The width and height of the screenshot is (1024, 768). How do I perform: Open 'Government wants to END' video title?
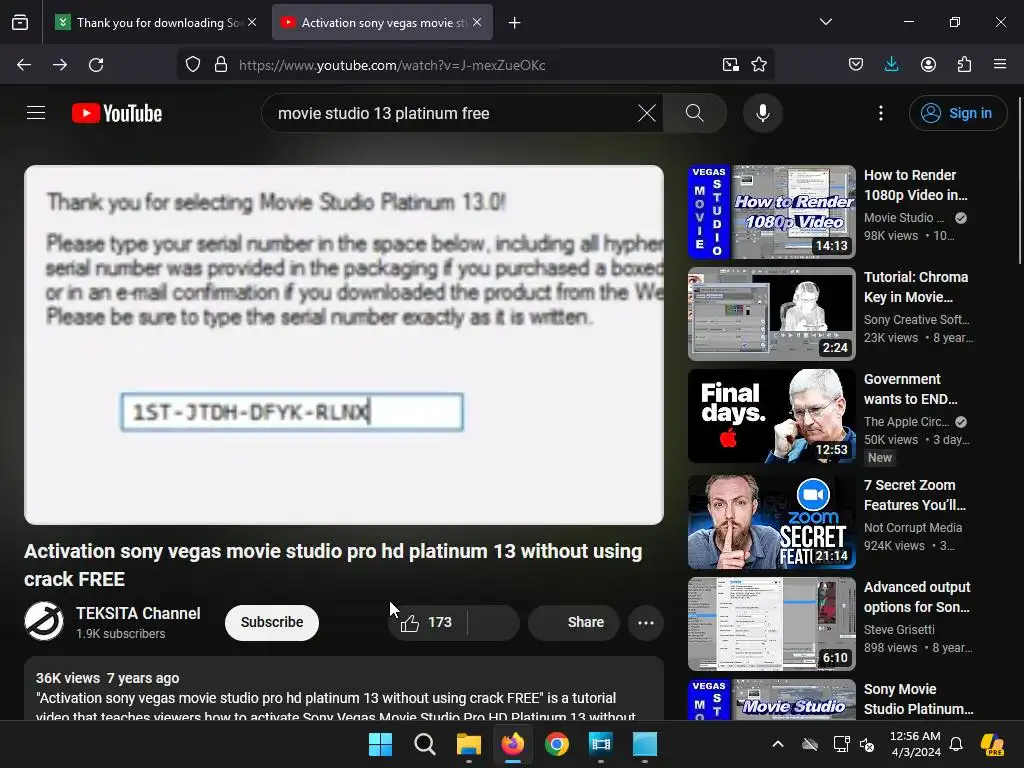[910, 389]
